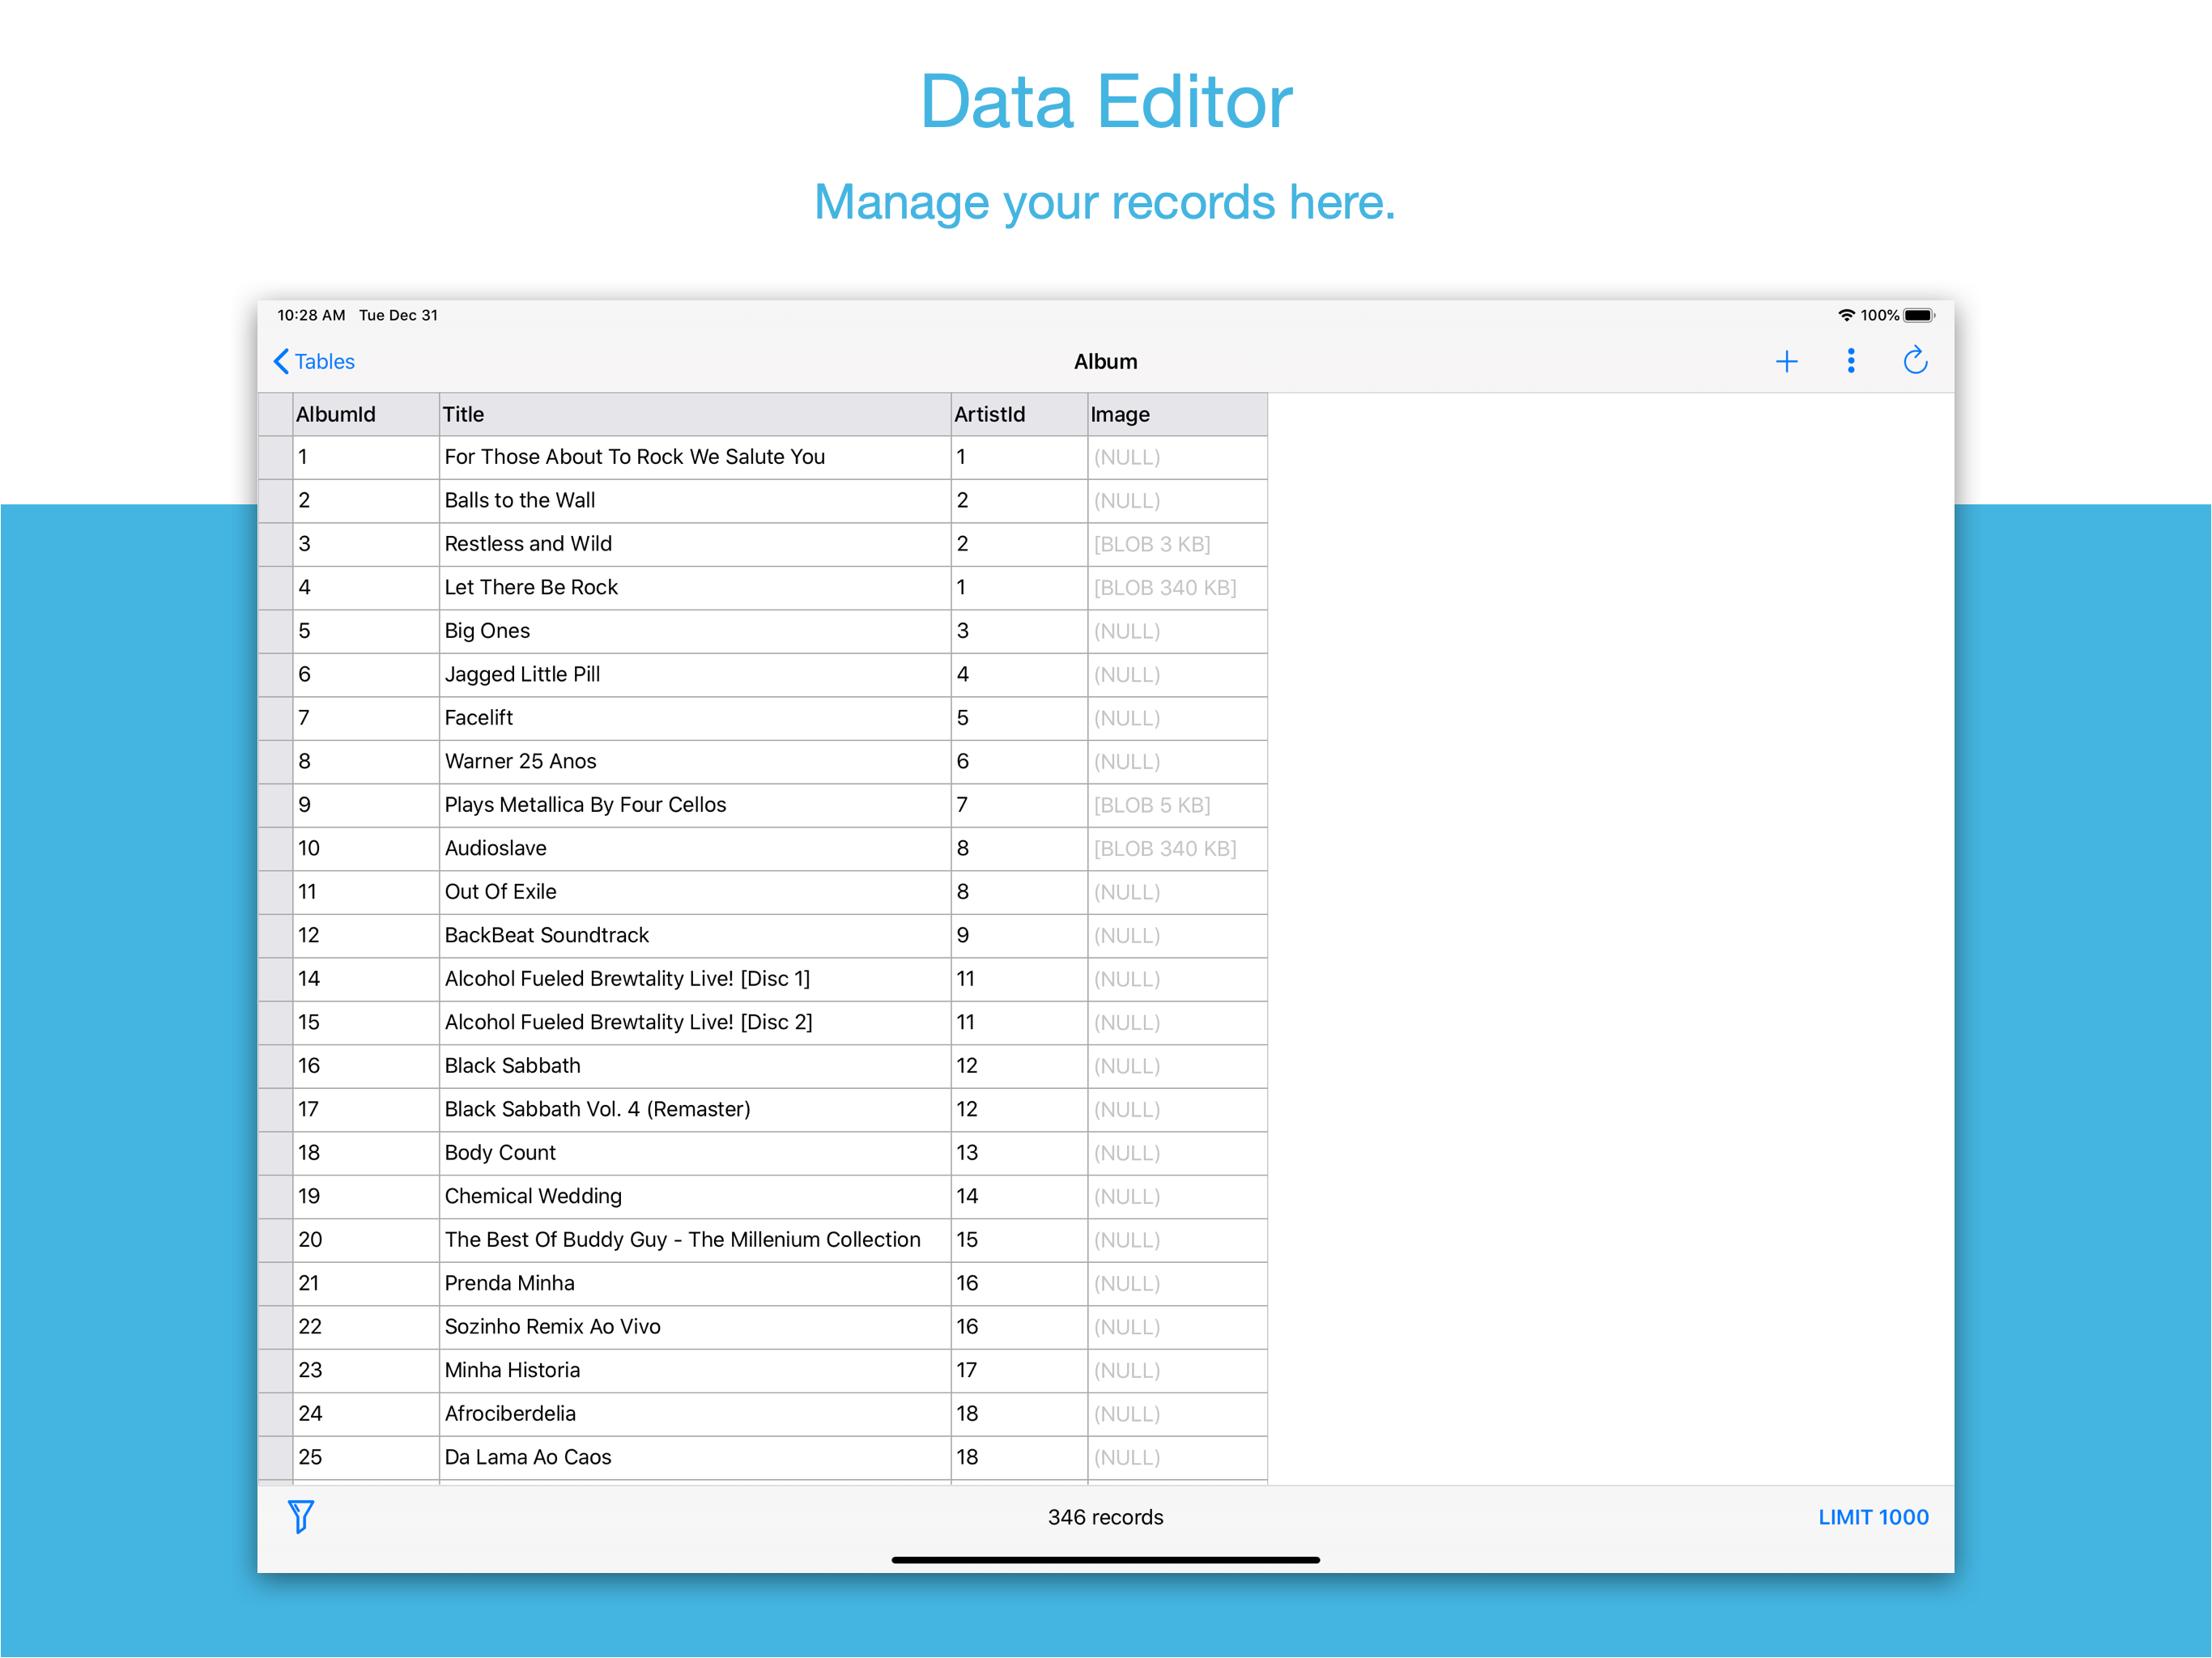The image size is (2212, 1658).
Task: Open BLOB 3 KB image for Restless and Wild
Action: click(1152, 544)
